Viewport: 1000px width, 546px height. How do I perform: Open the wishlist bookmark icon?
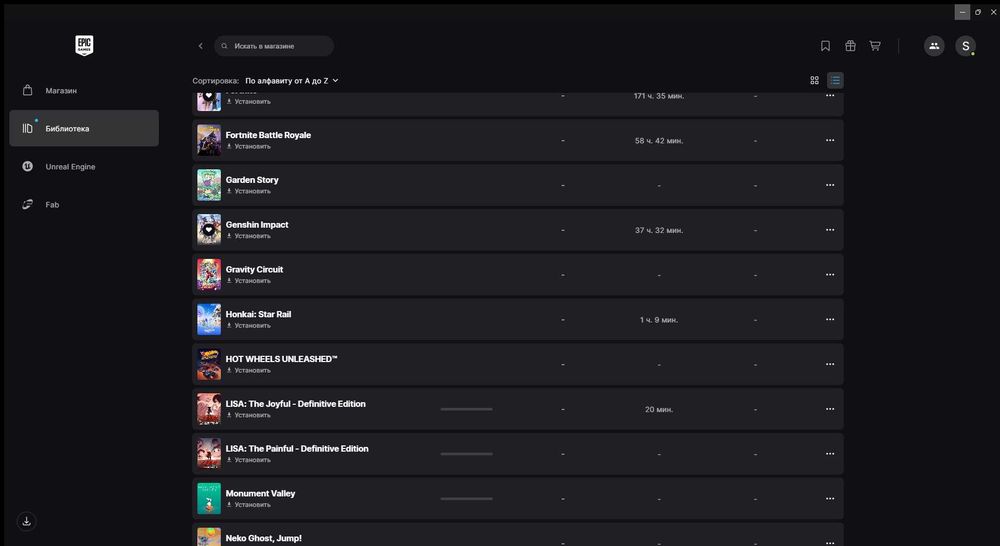(825, 46)
